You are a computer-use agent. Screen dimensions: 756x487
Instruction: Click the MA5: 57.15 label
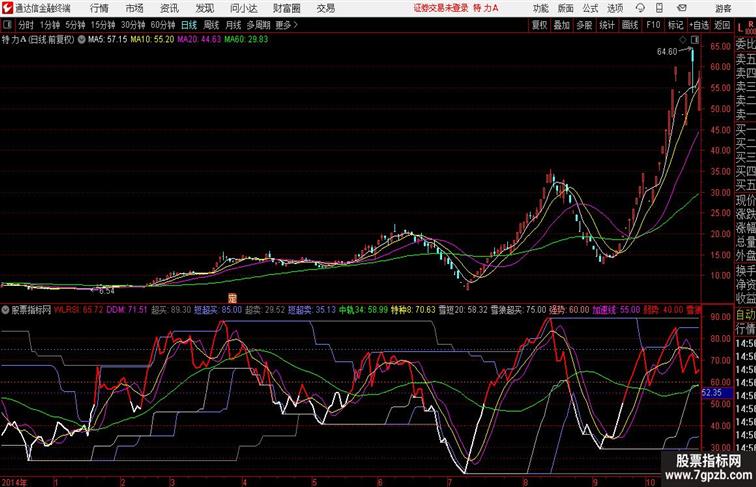pos(108,40)
